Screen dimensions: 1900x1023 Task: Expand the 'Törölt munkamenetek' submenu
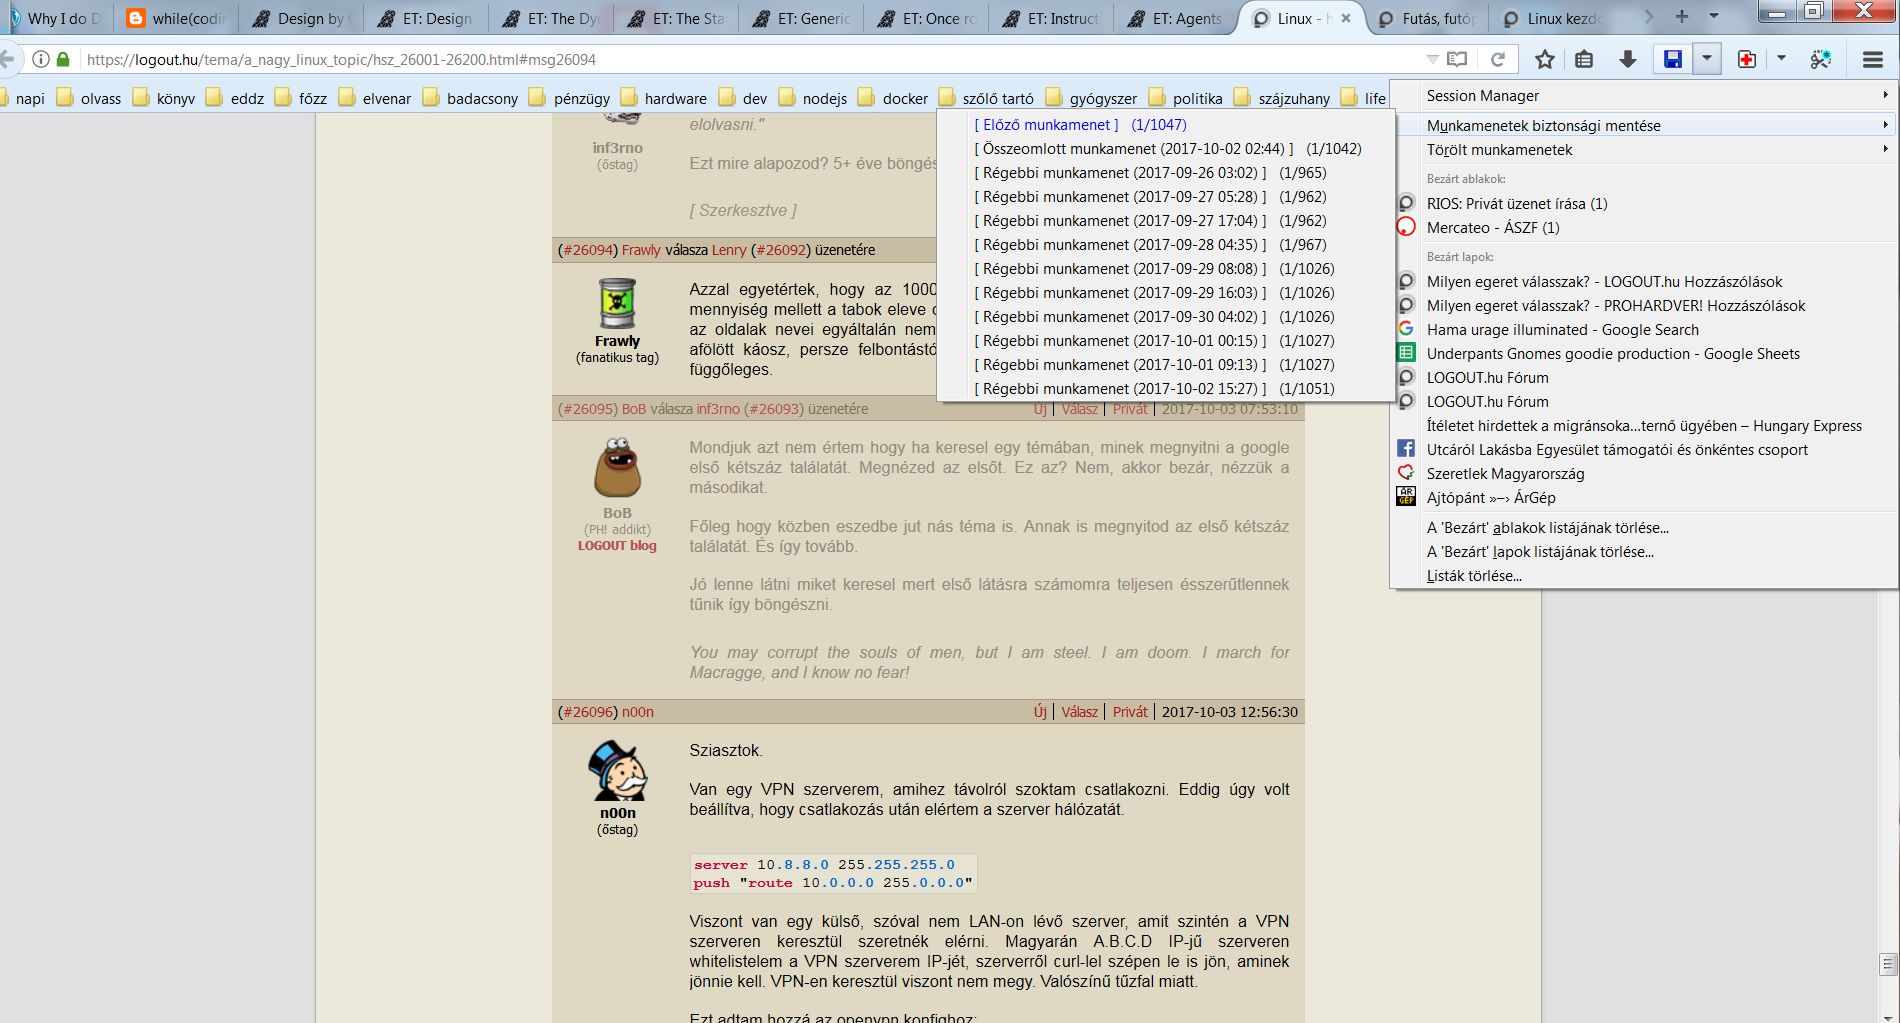click(1644, 150)
